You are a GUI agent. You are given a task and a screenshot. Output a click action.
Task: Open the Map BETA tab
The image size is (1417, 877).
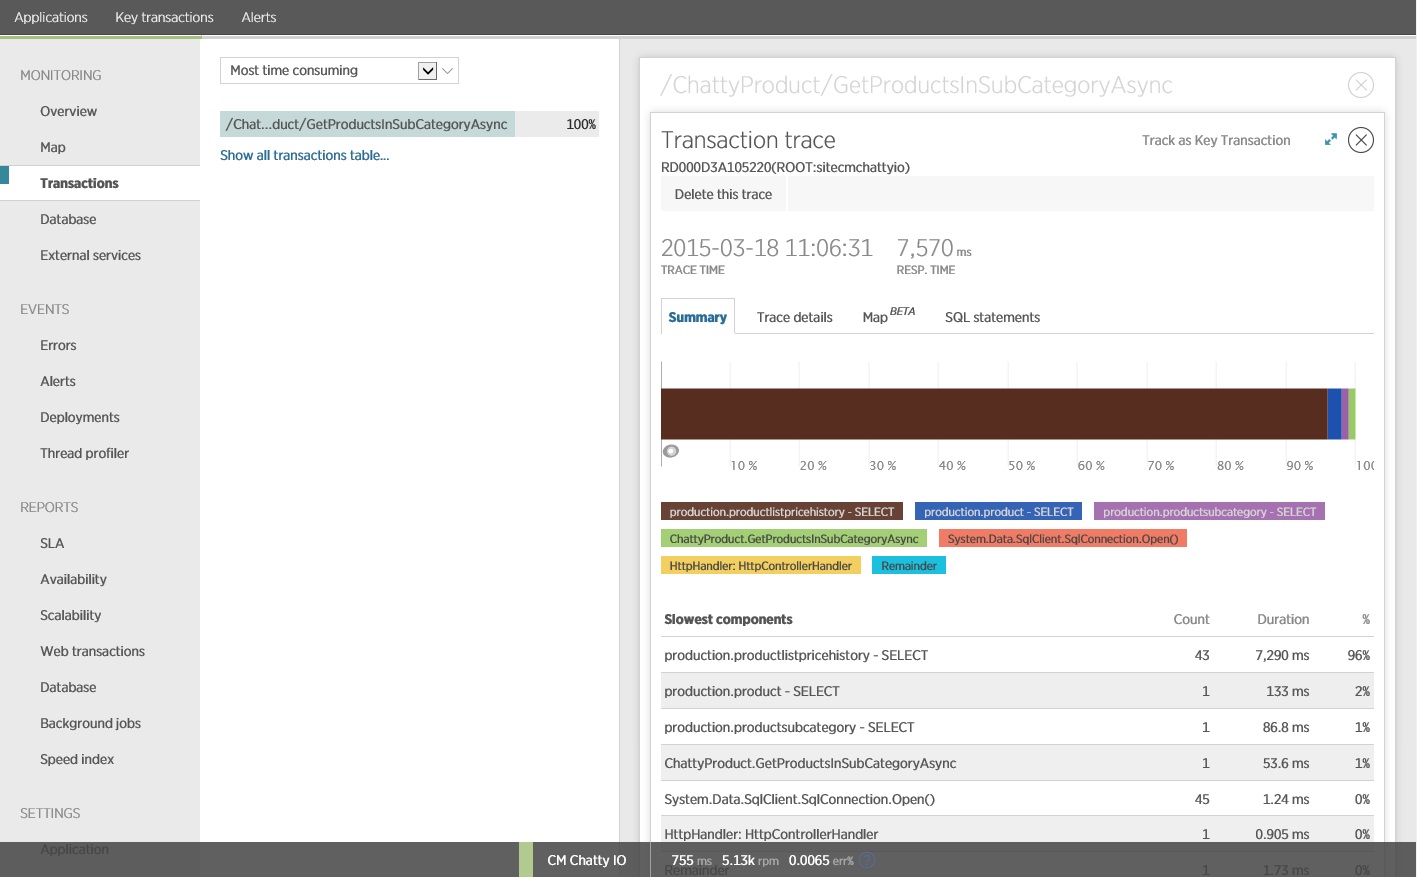[888, 316]
